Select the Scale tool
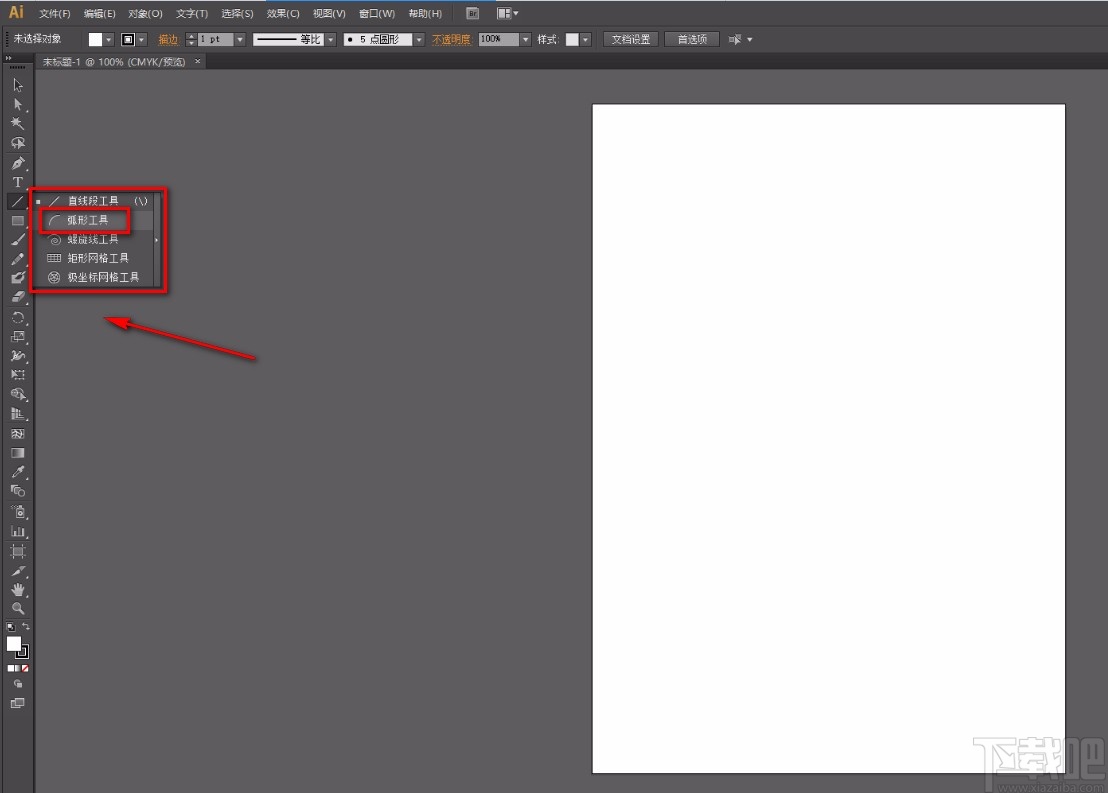 [18, 337]
